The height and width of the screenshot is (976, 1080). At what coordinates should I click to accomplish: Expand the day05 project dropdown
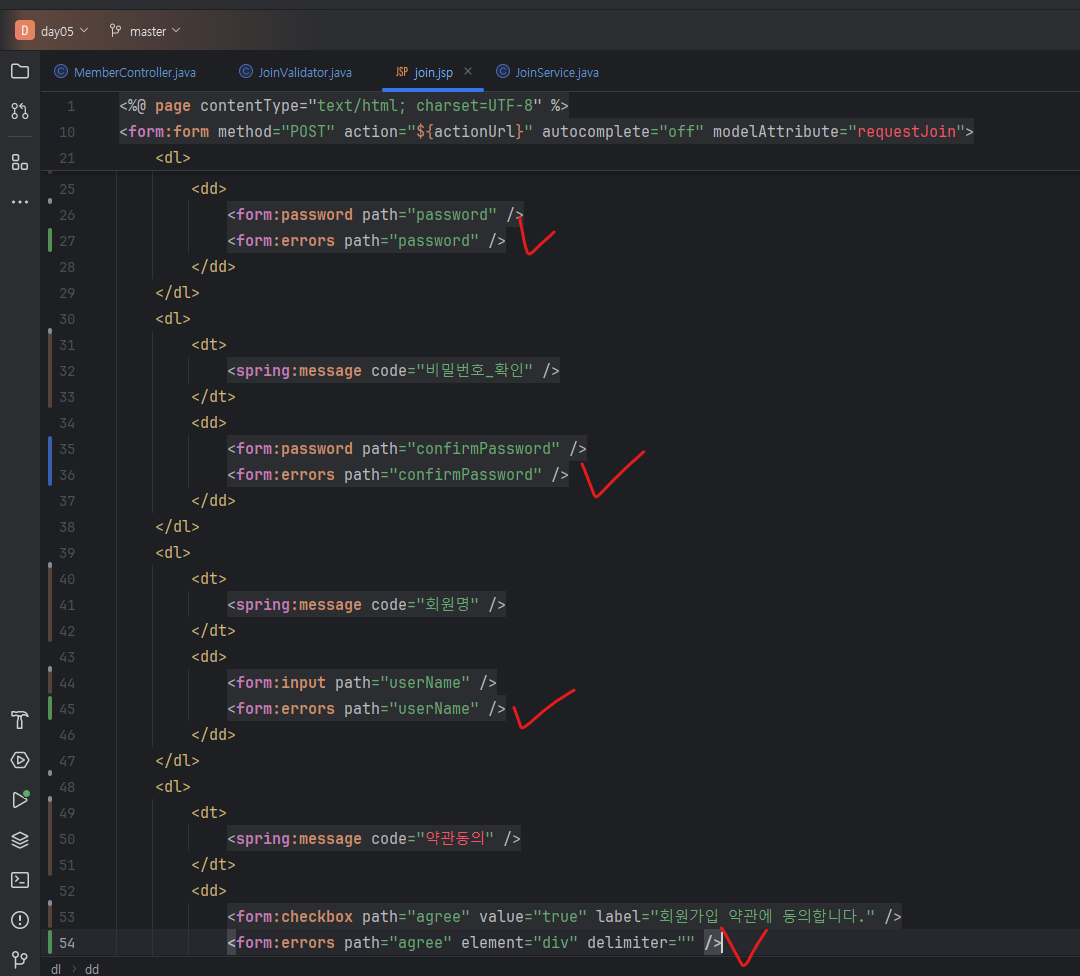[x=65, y=31]
